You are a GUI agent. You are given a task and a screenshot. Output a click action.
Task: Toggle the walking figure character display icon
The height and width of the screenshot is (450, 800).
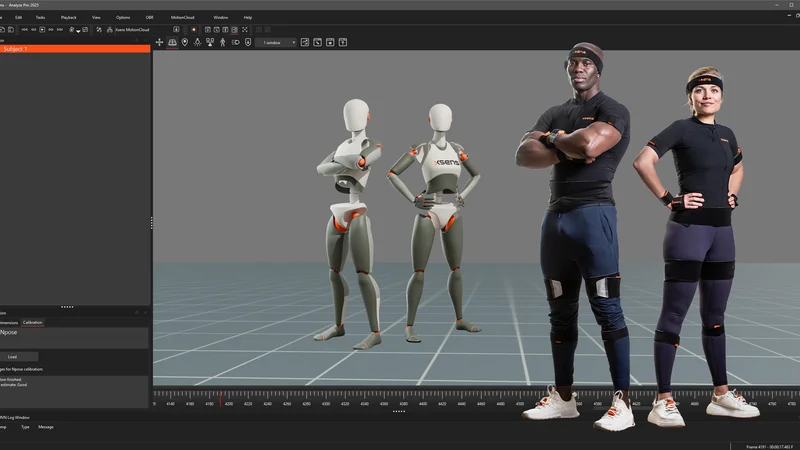tap(222, 42)
